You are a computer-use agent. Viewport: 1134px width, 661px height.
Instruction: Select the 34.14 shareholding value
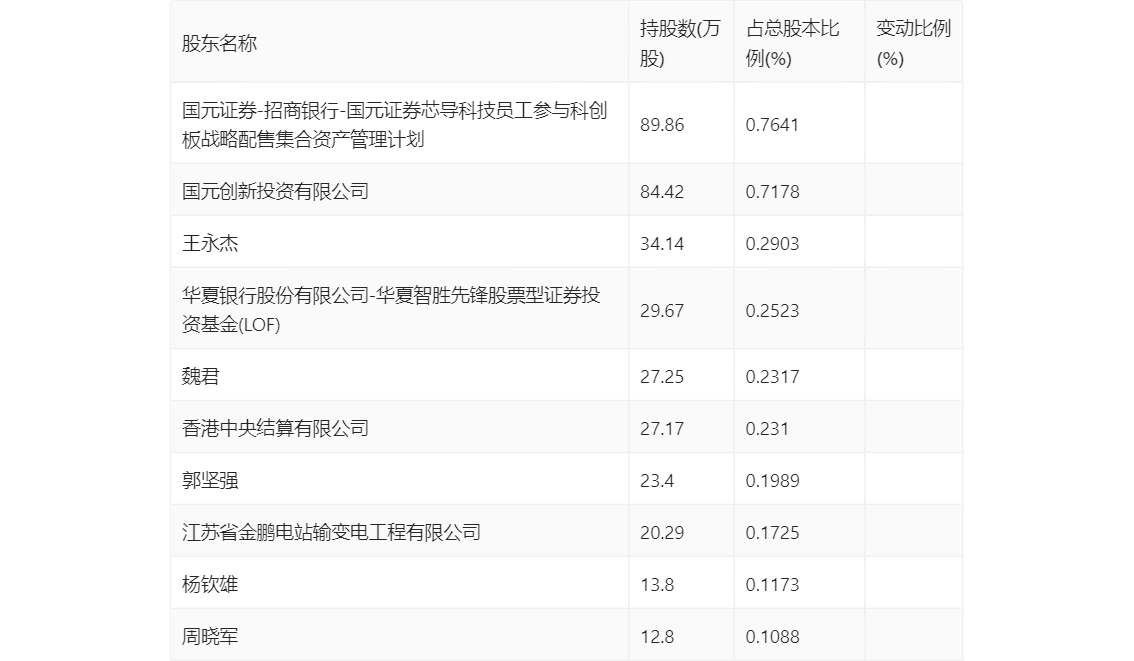[x=662, y=244]
